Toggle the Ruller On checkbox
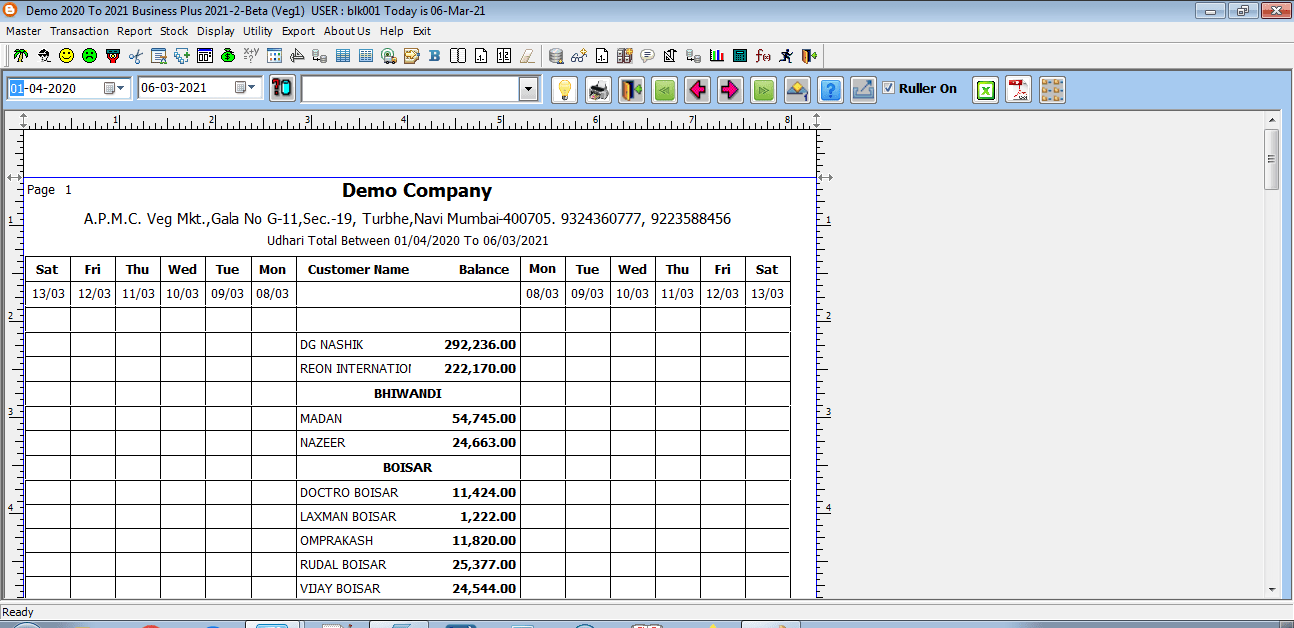This screenshot has width=1294, height=628. [888, 89]
